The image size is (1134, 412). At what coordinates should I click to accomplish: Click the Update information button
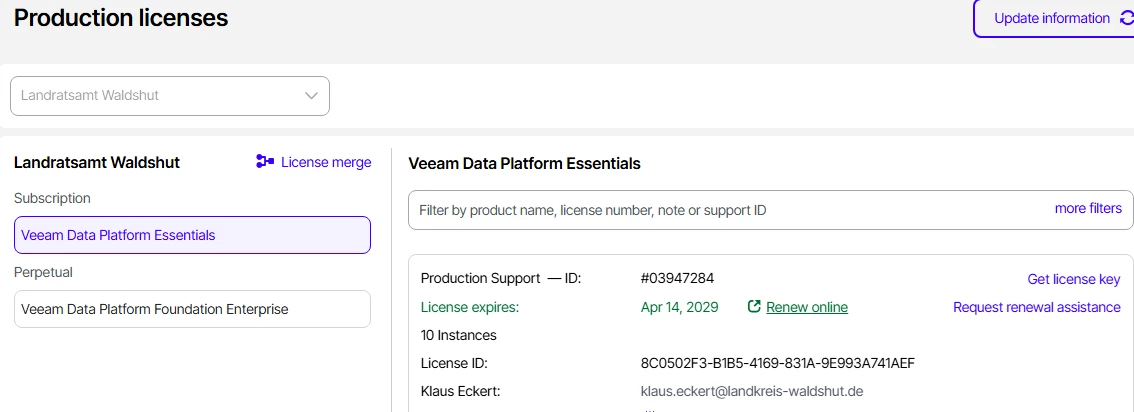pyautogui.click(x=1054, y=19)
